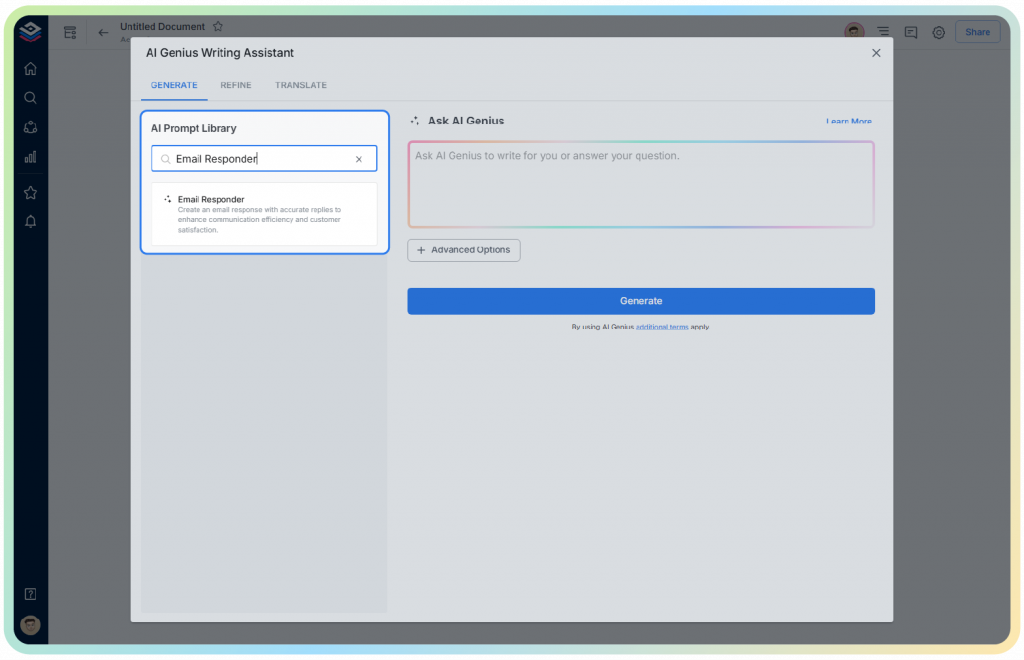Switch to the REFINE tab

click(x=235, y=85)
